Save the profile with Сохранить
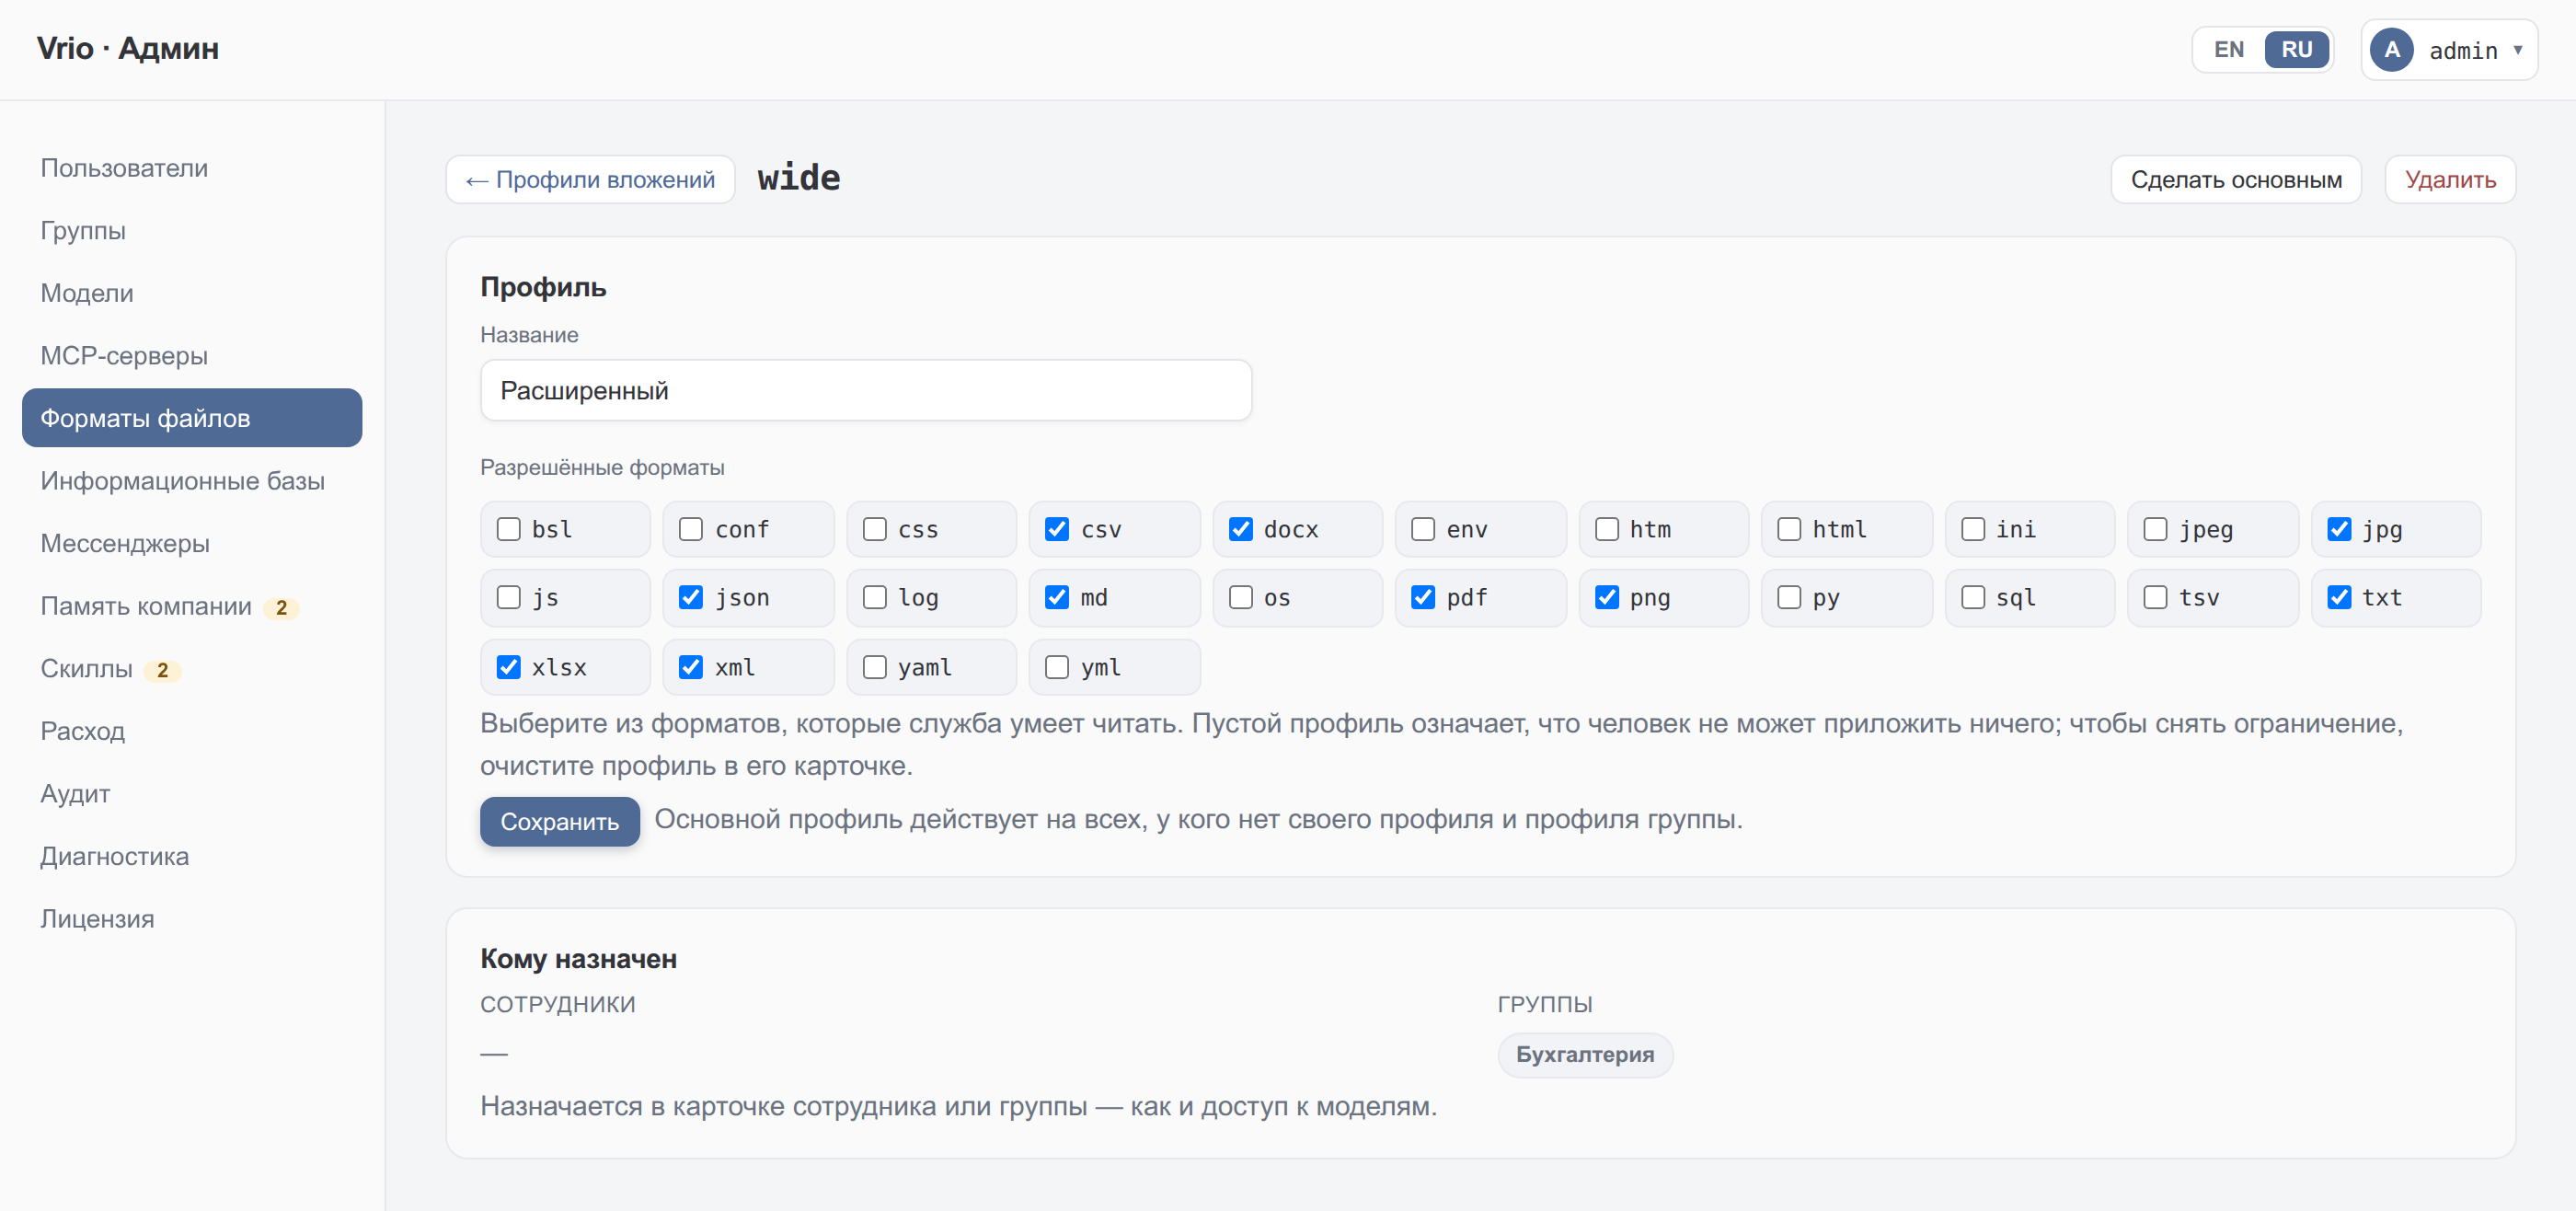 coord(559,821)
